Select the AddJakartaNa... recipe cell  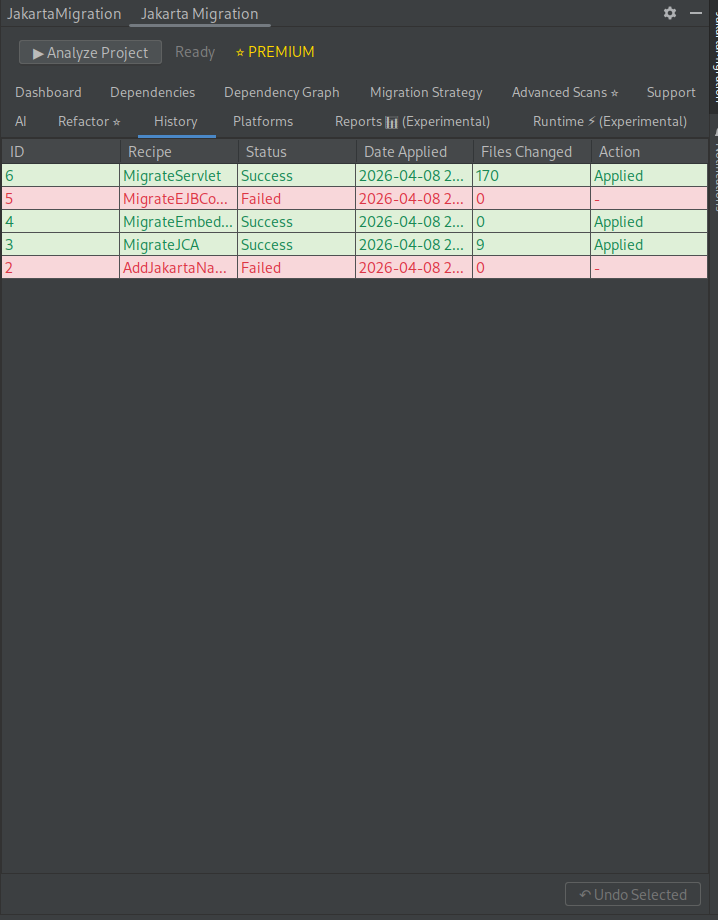coord(179,268)
